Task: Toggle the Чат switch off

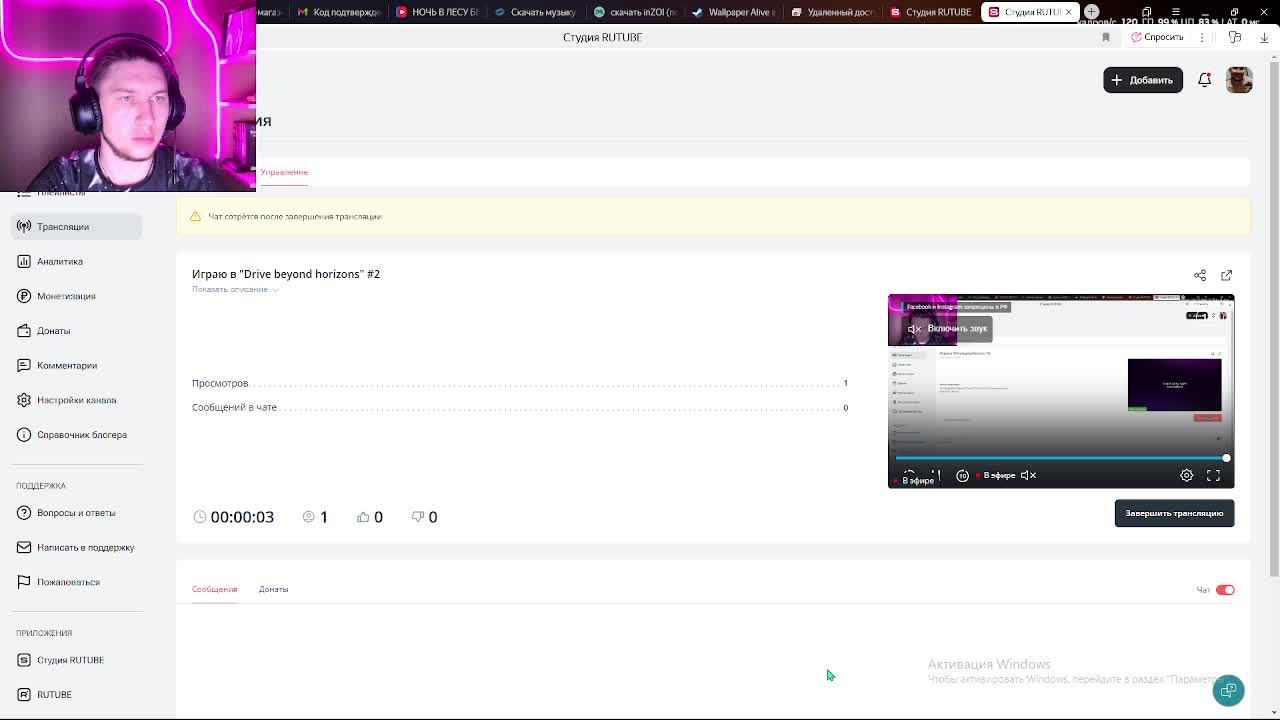Action: (x=1225, y=590)
